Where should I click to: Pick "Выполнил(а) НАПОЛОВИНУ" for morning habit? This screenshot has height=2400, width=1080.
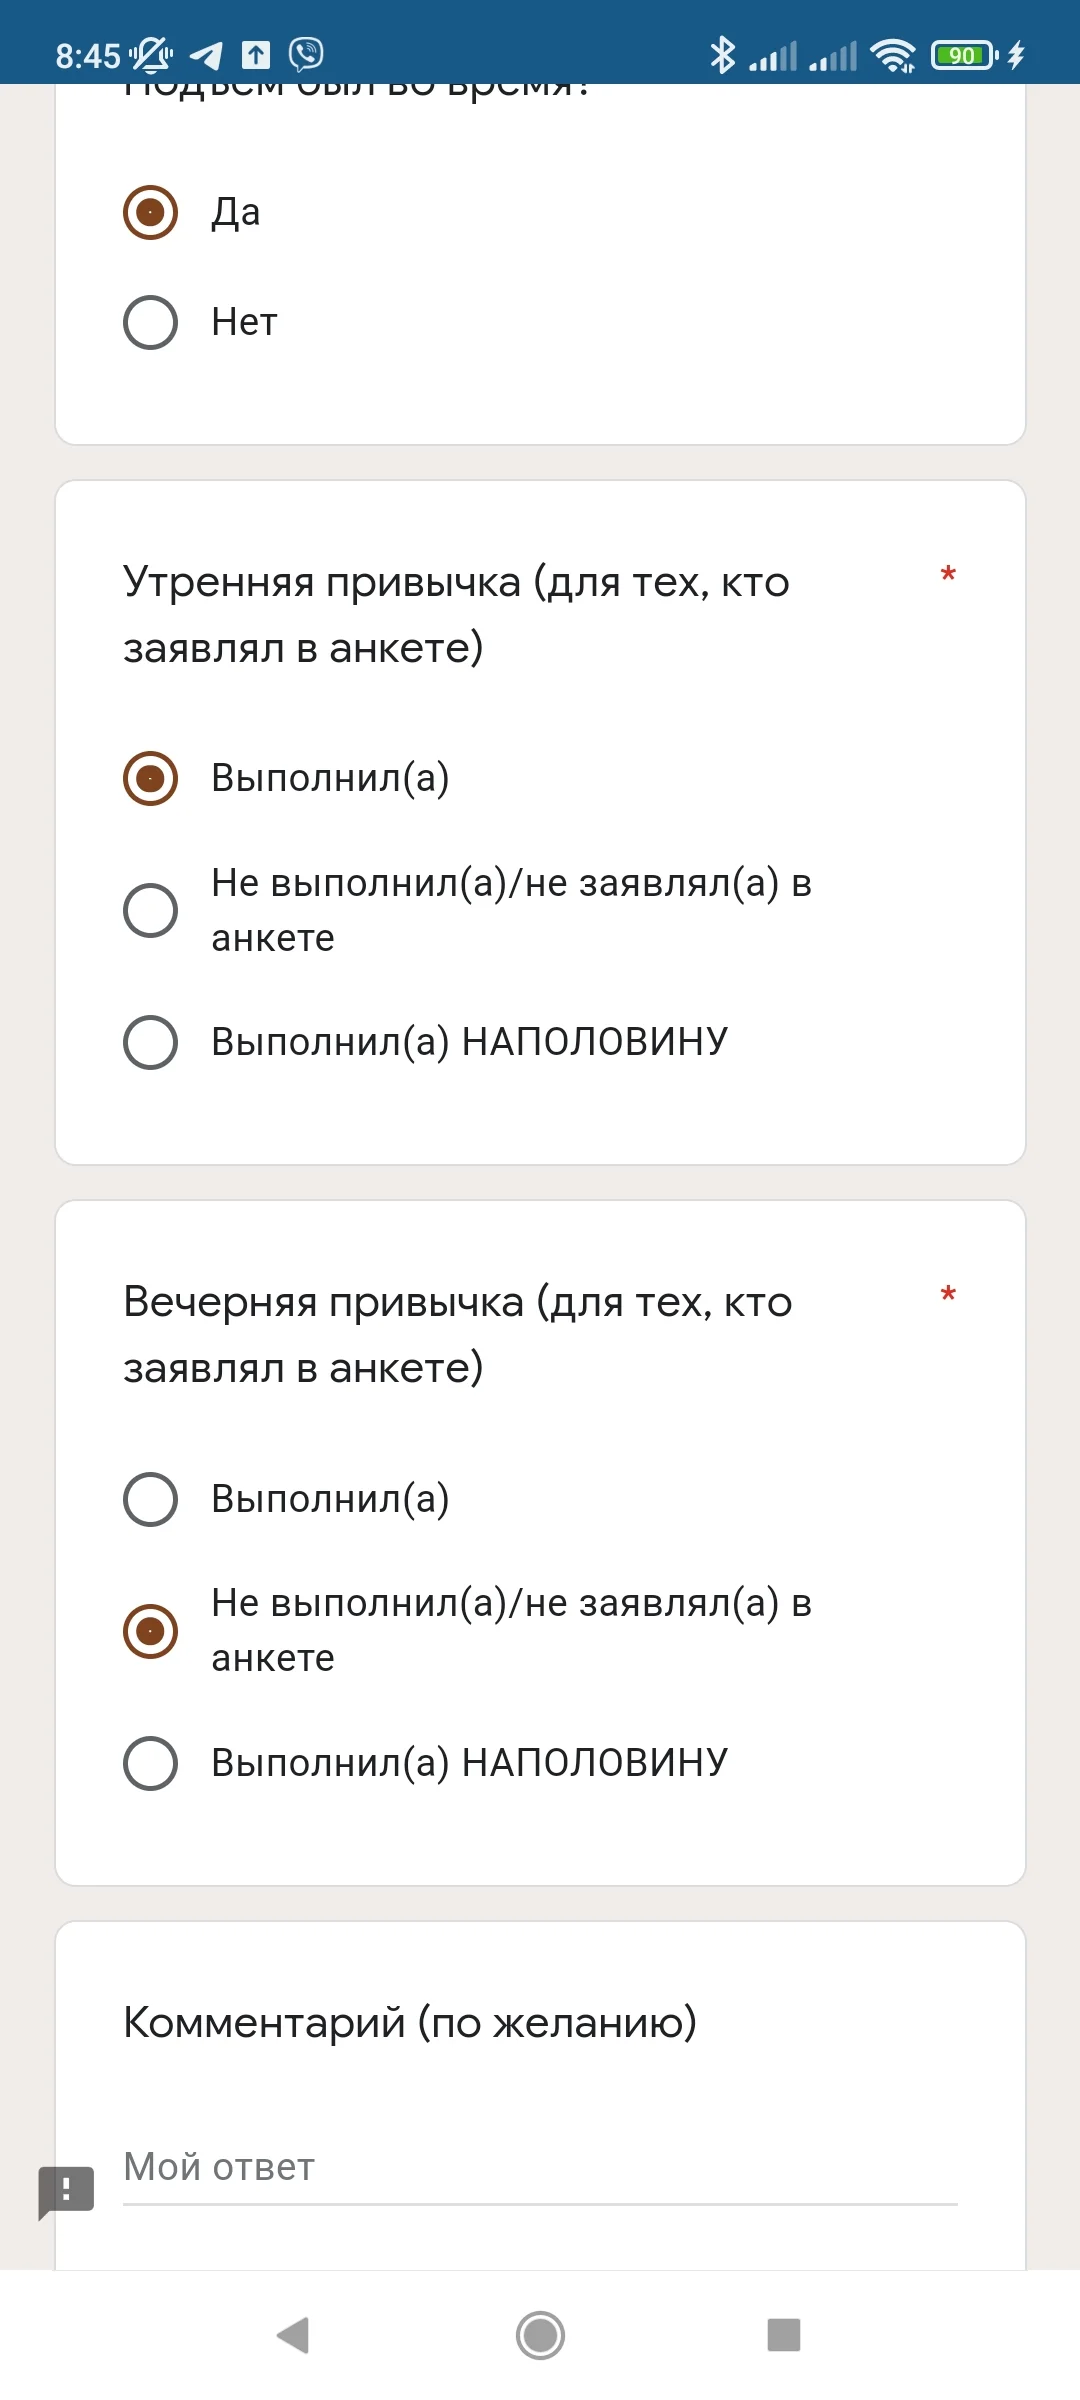pos(151,1042)
